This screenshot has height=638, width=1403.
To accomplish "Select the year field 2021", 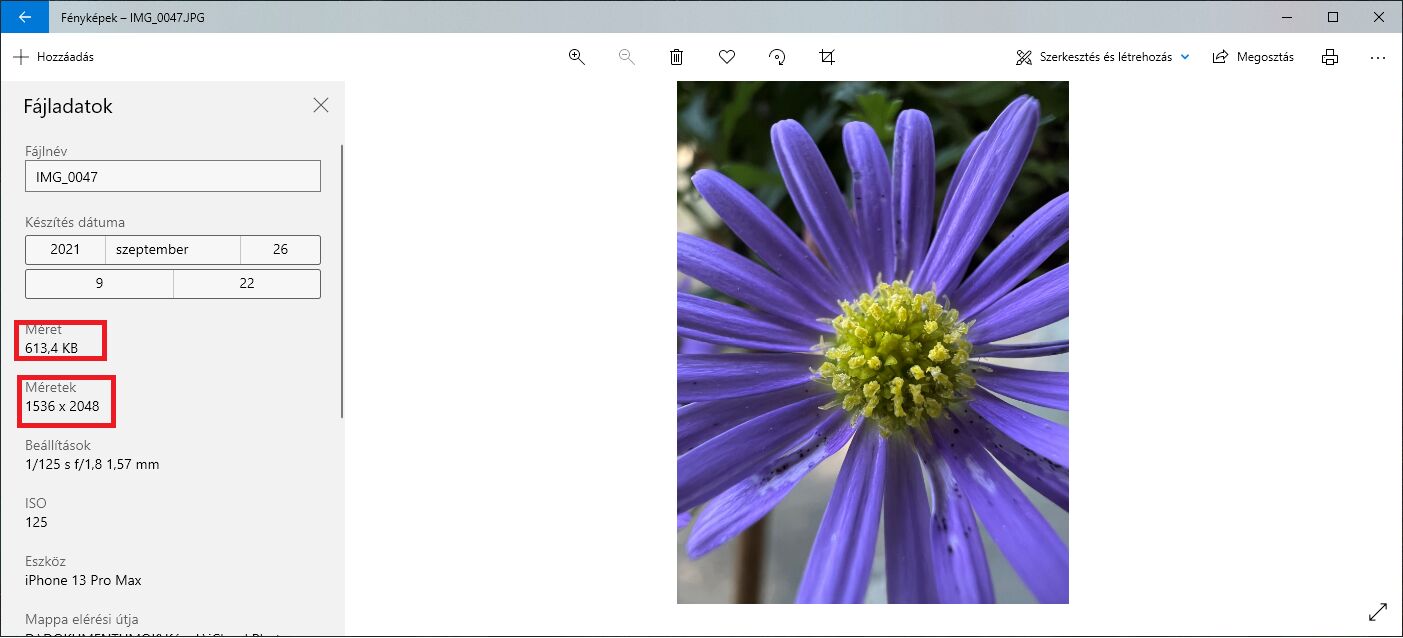I will point(65,250).
